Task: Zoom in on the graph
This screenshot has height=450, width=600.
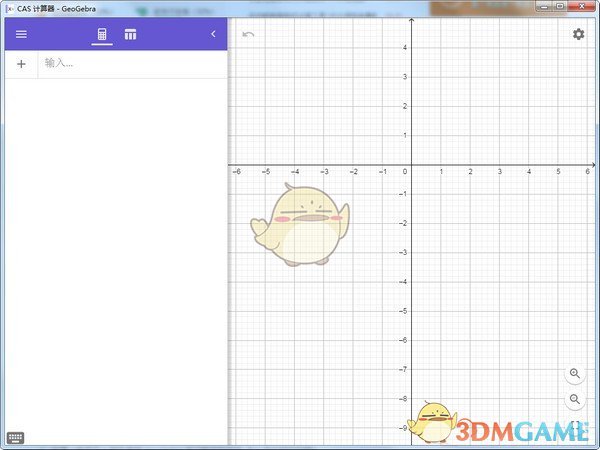Action: pos(575,373)
